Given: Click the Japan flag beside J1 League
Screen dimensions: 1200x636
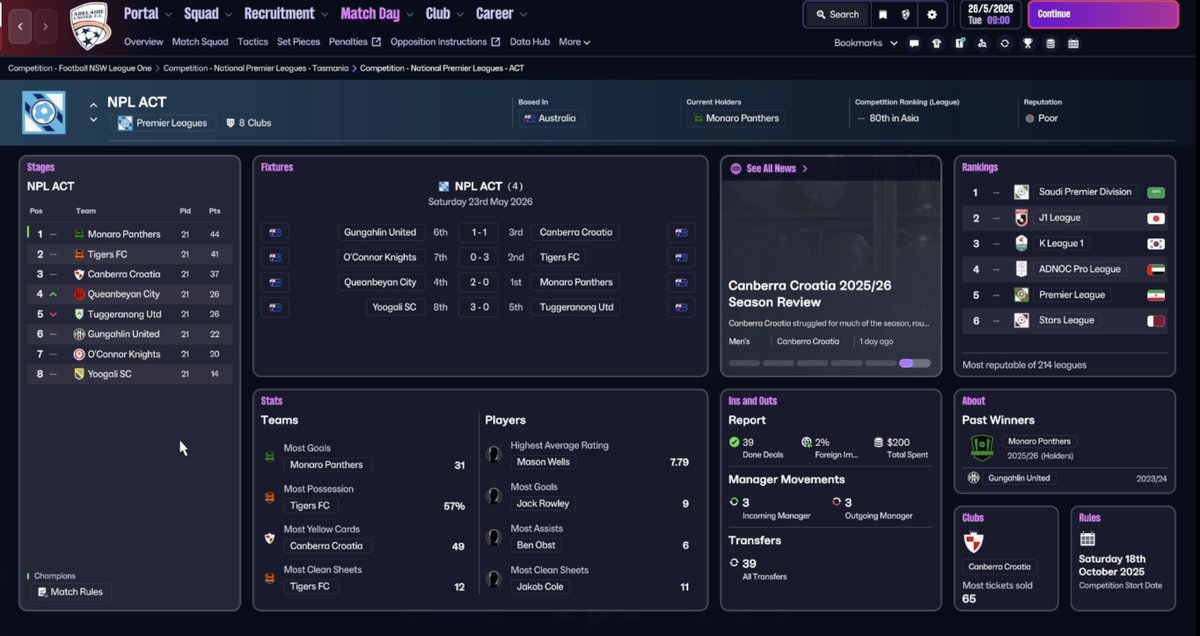Looking at the screenshot, I should 1156,218.
